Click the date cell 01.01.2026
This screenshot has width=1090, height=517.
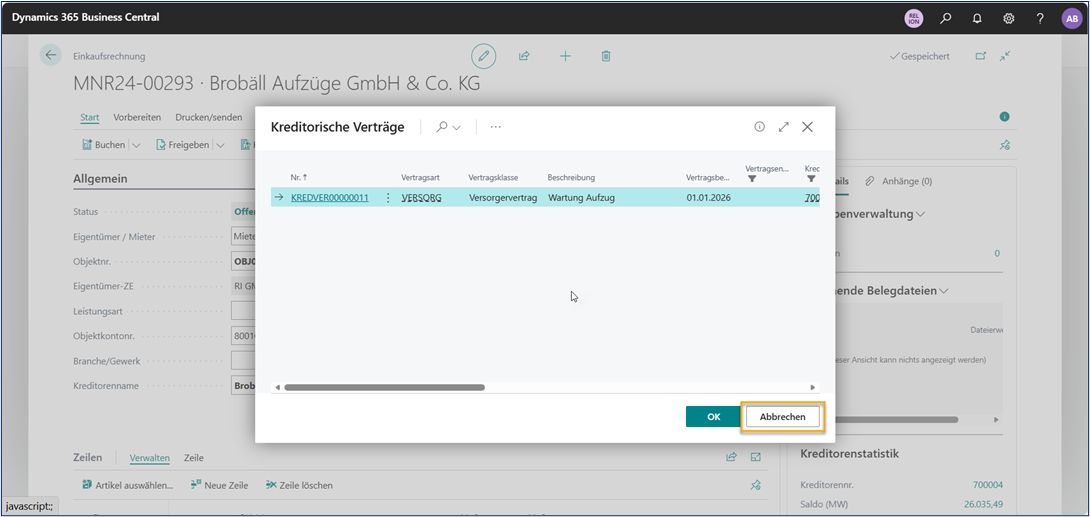(709, 198)
